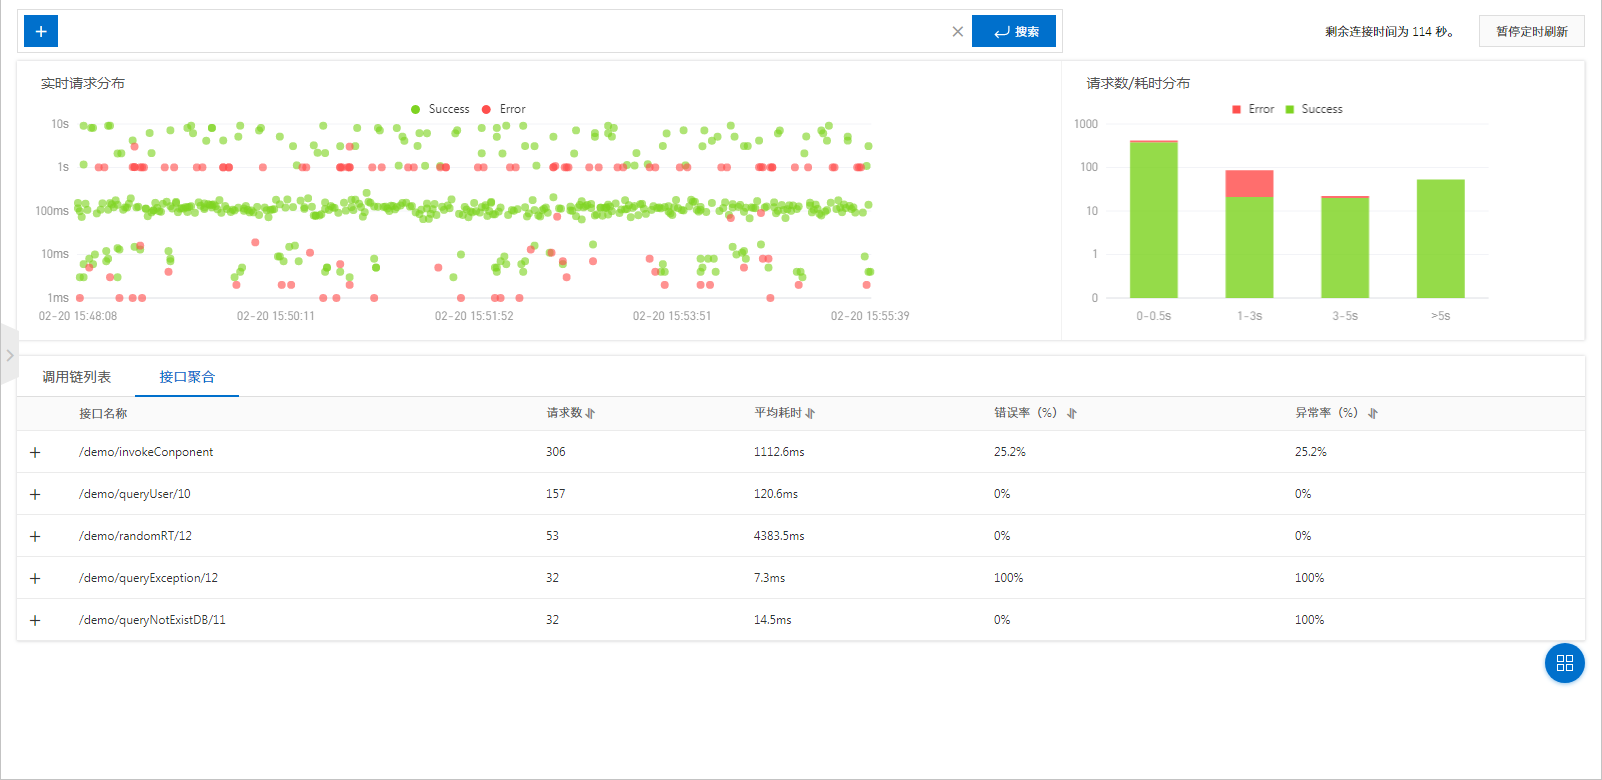The width and height of the screenshot is (1602, 780).
Task: Click average time 4383.5ms
Action: (x=779, y=536)
